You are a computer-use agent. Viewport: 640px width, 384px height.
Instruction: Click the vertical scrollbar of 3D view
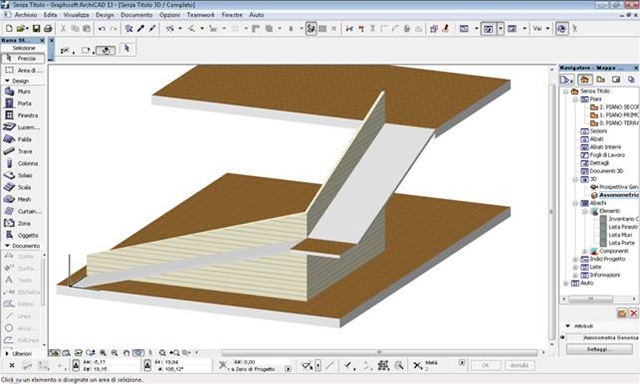click(x=552, y=211)
